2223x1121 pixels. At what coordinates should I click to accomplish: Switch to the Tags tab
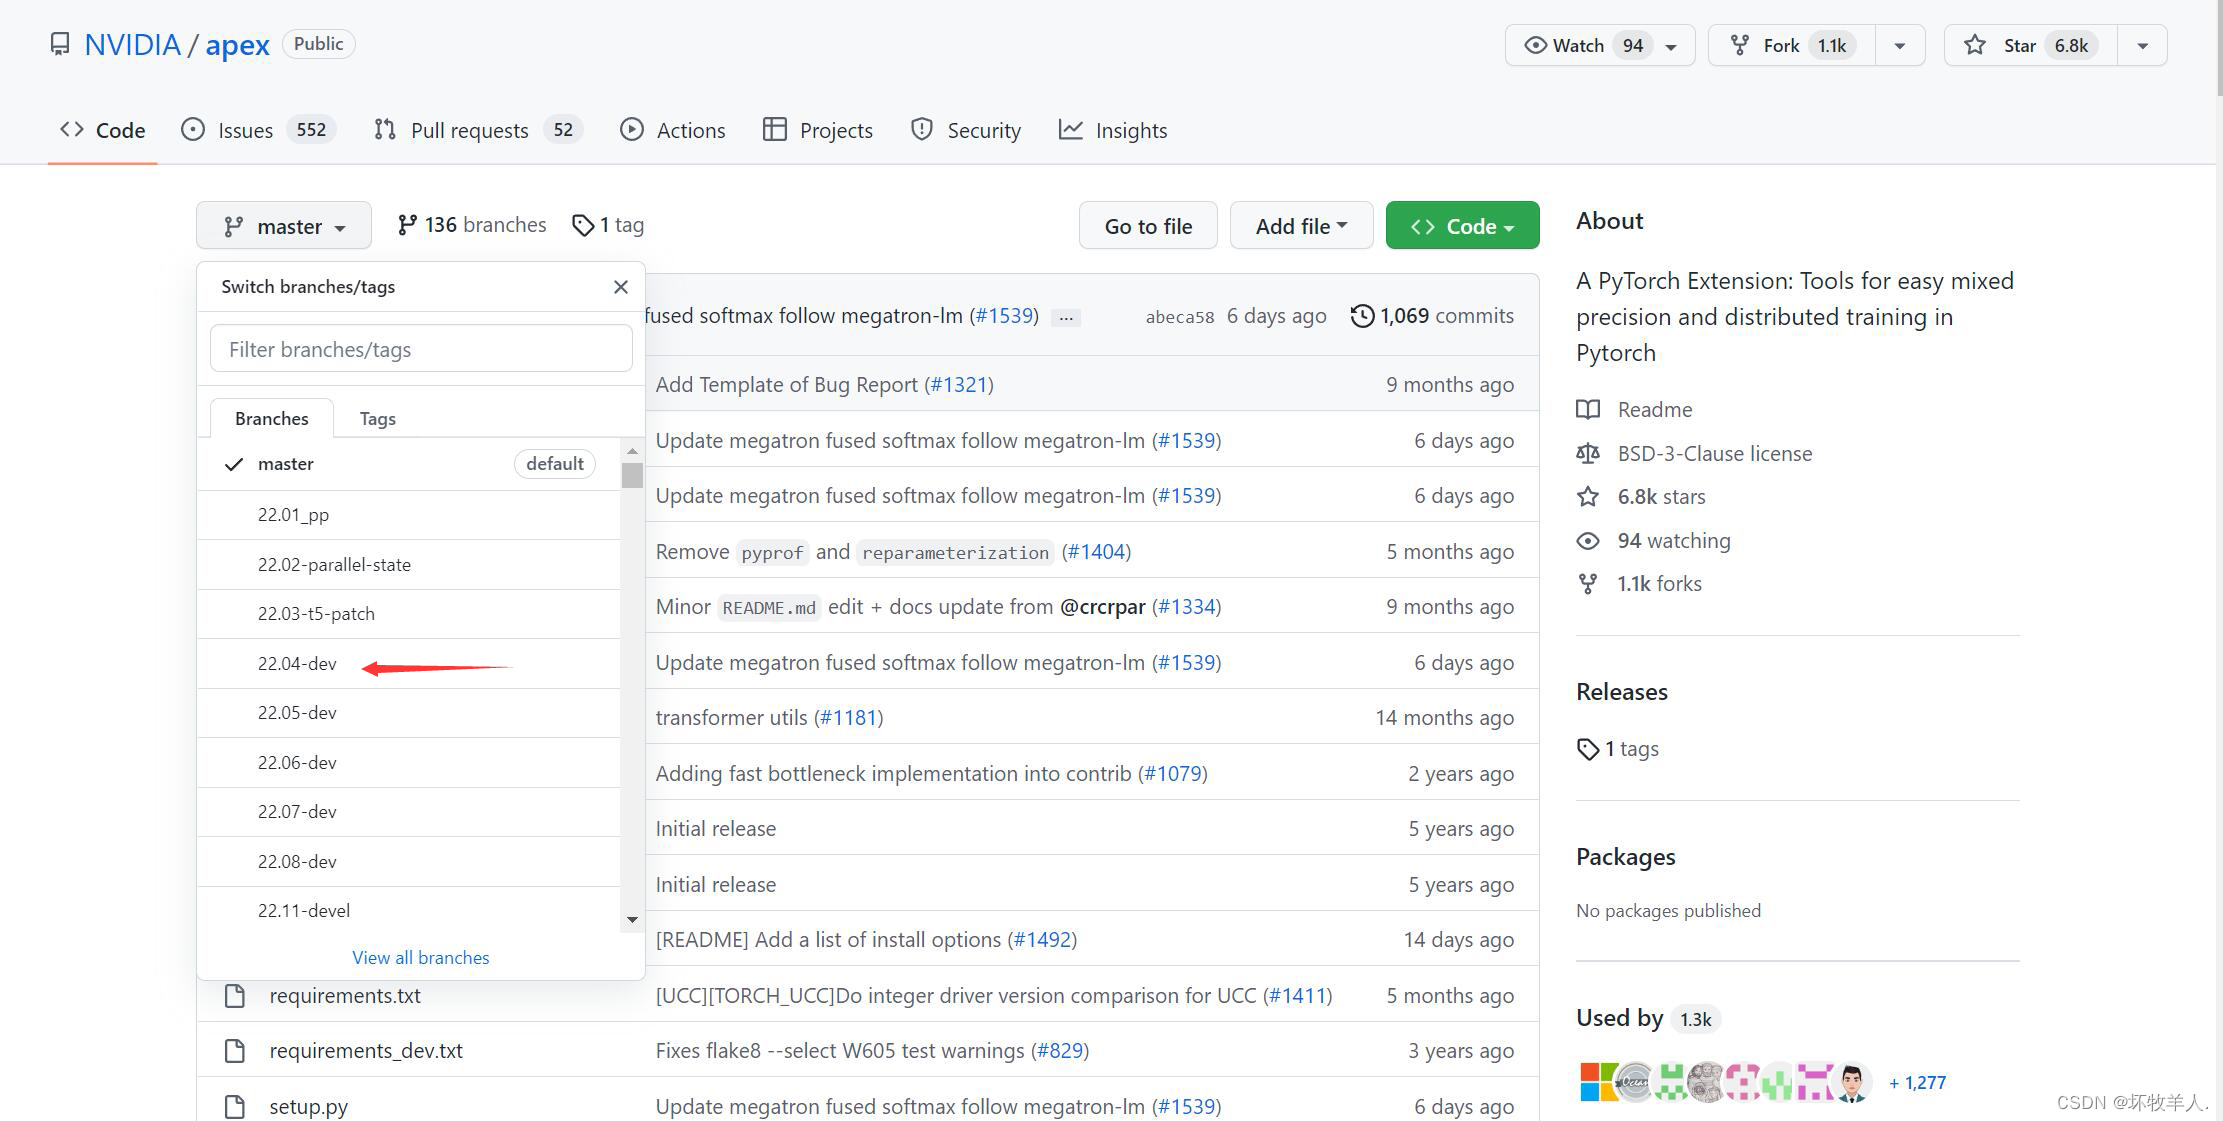[x=377, y=419]
